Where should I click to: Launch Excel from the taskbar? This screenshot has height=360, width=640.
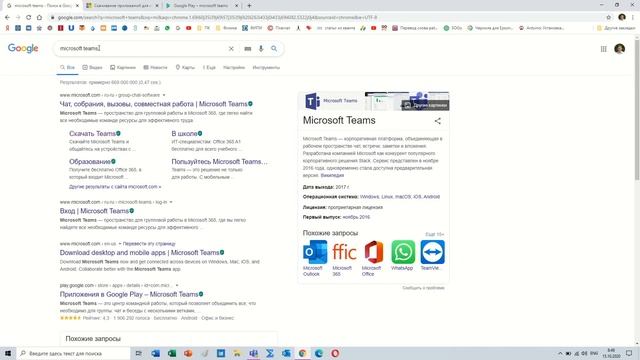tap(172, 353)
